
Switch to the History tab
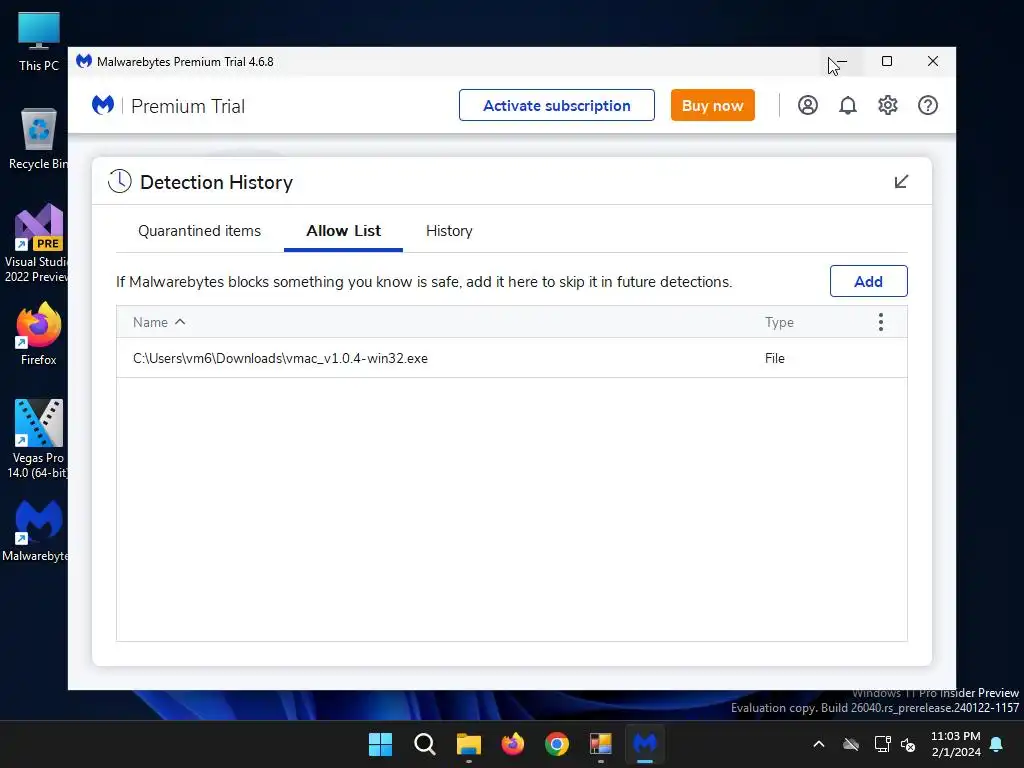tap(449, 231)
